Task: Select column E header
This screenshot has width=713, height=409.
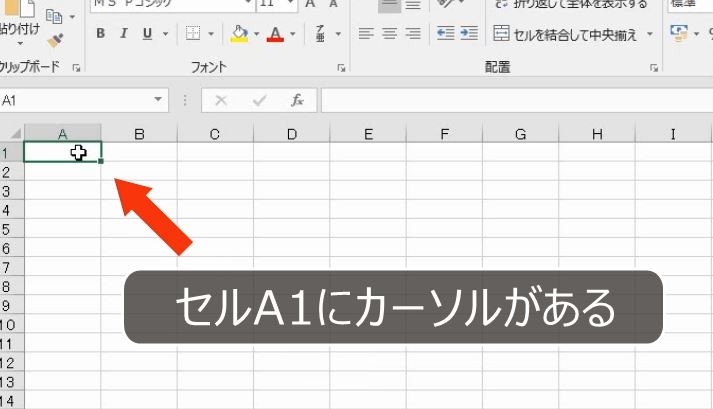Action: pyautogui.click(x=368, y=134)
